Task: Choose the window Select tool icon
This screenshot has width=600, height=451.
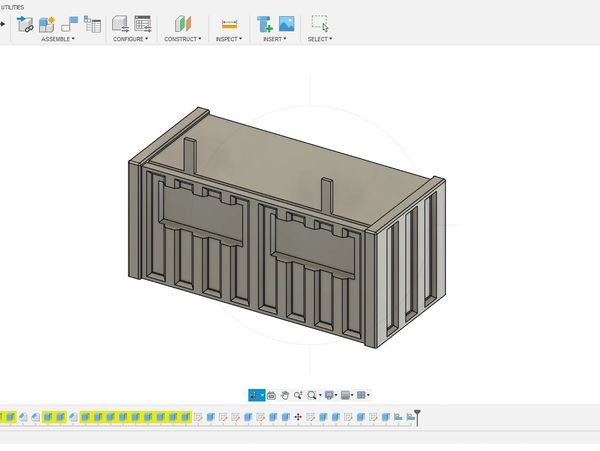Action: 319,23
